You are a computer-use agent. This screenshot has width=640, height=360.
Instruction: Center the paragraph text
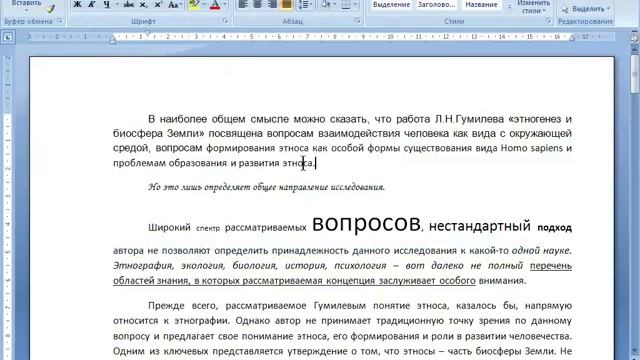click(258, 4)
